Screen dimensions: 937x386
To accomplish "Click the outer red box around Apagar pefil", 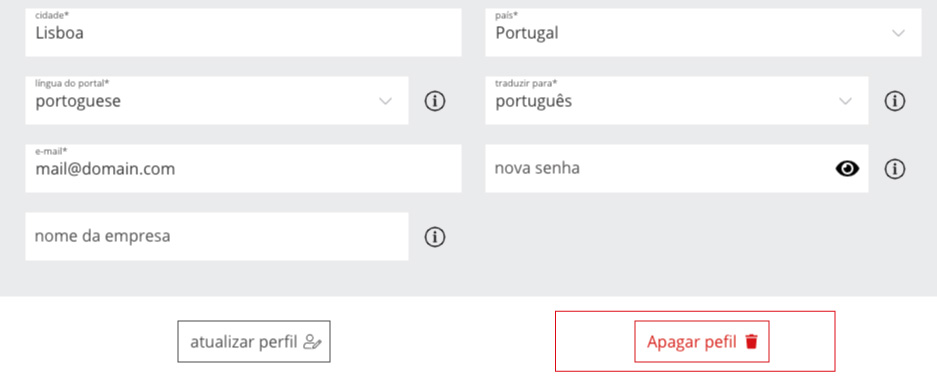I will pos(695,341).
